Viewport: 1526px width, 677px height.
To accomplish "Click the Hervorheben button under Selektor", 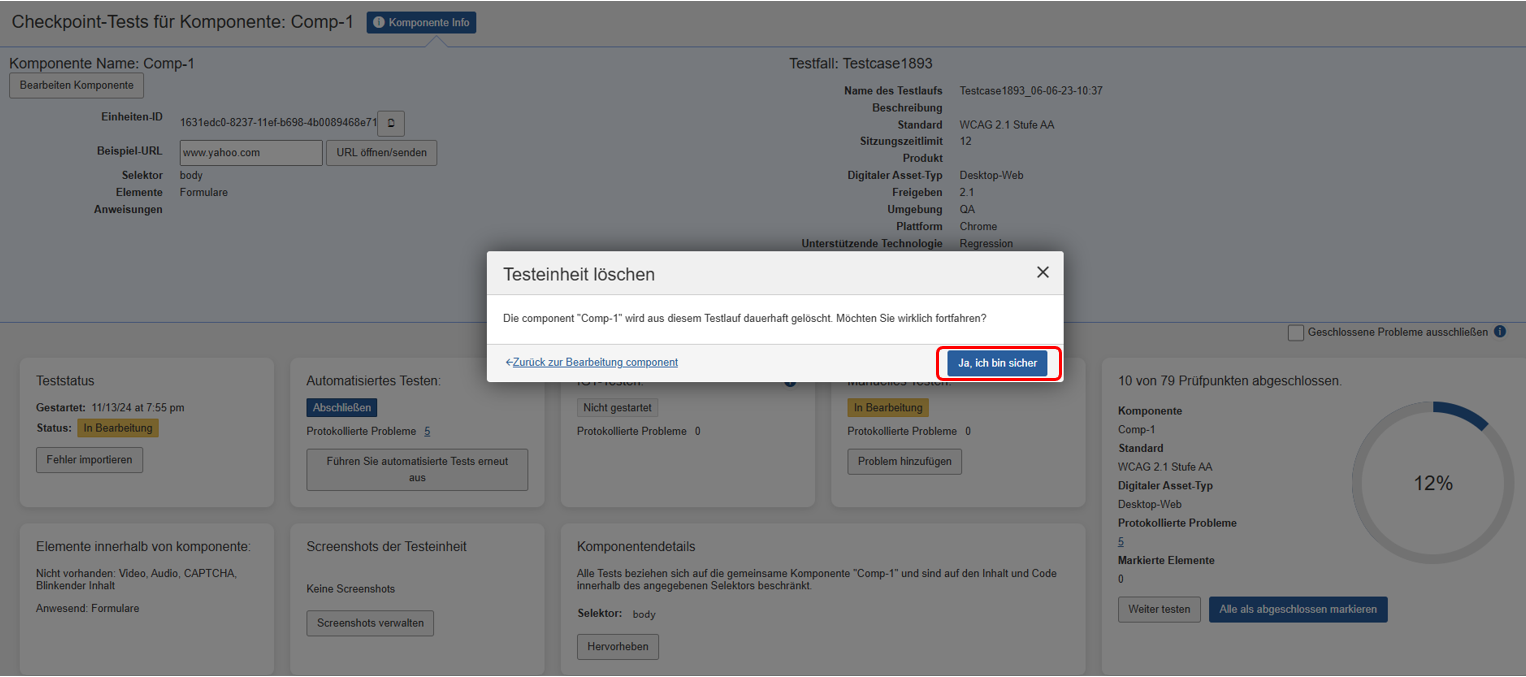I will pos(617,646).
